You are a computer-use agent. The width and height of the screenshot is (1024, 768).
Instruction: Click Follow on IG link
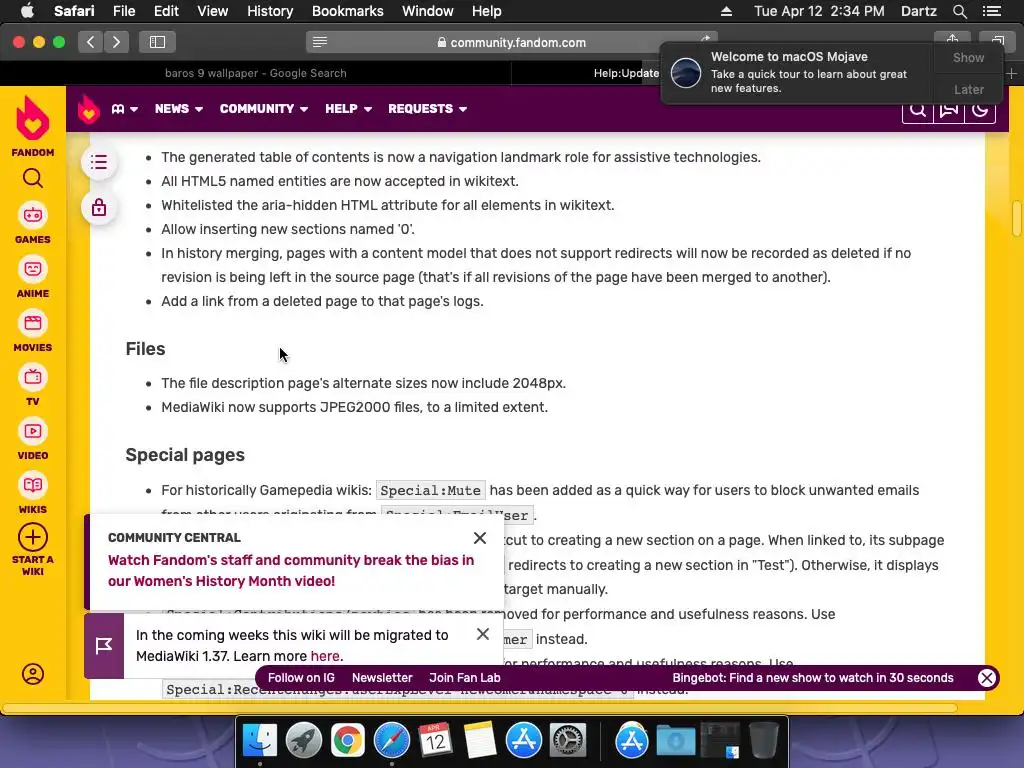(x=301, y=678)
